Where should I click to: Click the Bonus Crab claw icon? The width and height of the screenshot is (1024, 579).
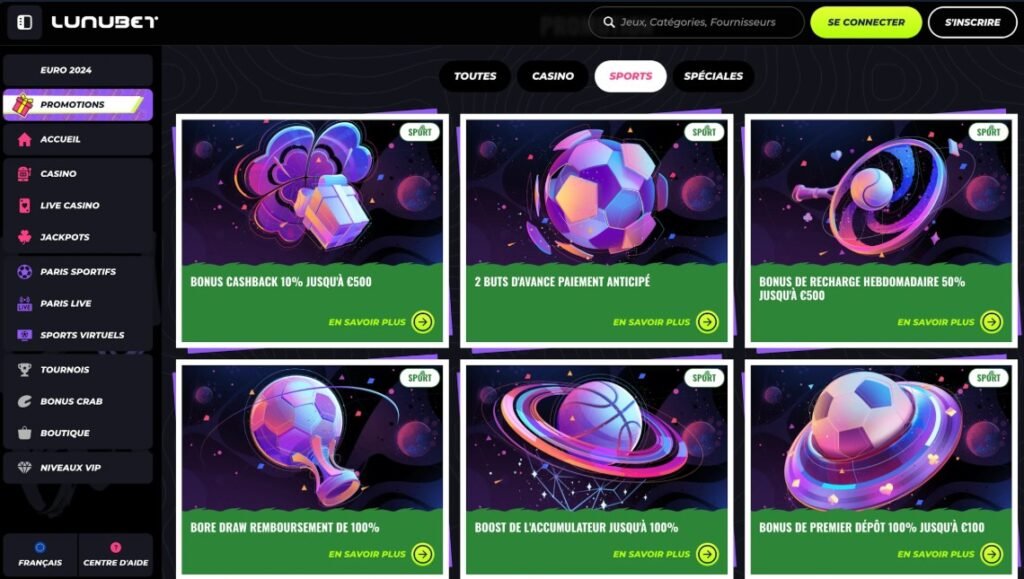pyautogui.click(x=24, y=401)
